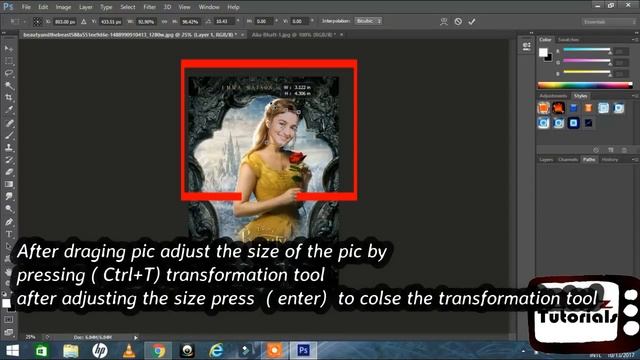The width and height of the screenshot is (640, 360).
Task: Open the Edit menu
Action: (x=43, y=7)
